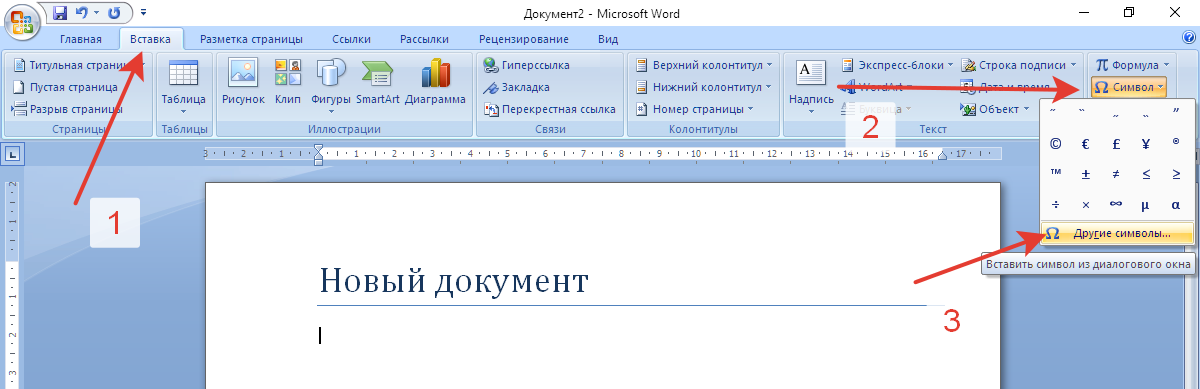Insert the not-equal ≠ symbol
Screen dimensions: 1200x389
pyautogui.click(x=1115, y=174)
